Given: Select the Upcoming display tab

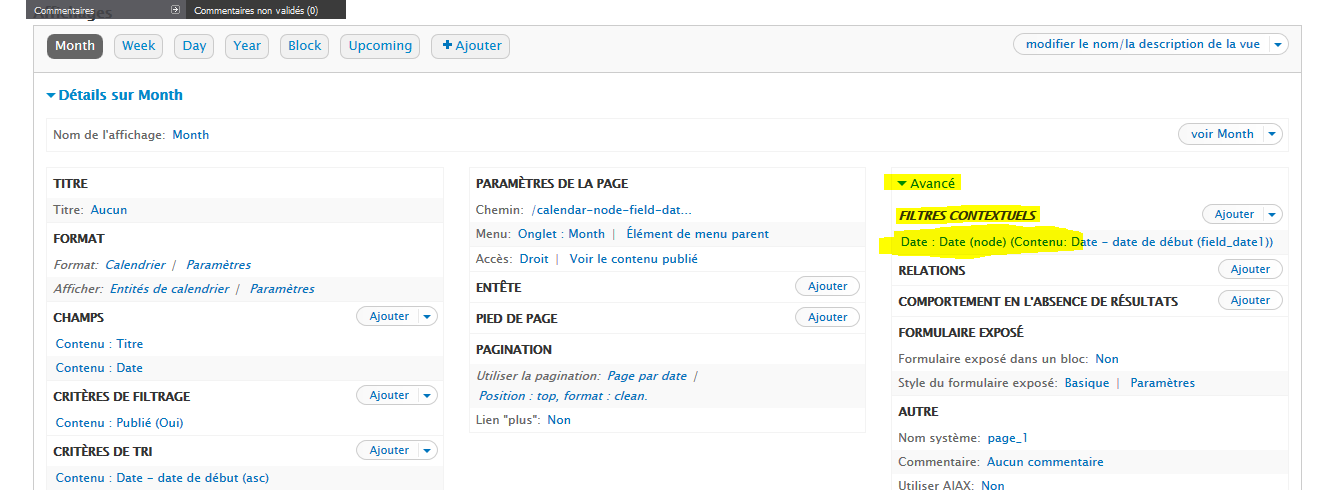Looking at the screenshot, I should pyautogui.click(x=380, y=46).
